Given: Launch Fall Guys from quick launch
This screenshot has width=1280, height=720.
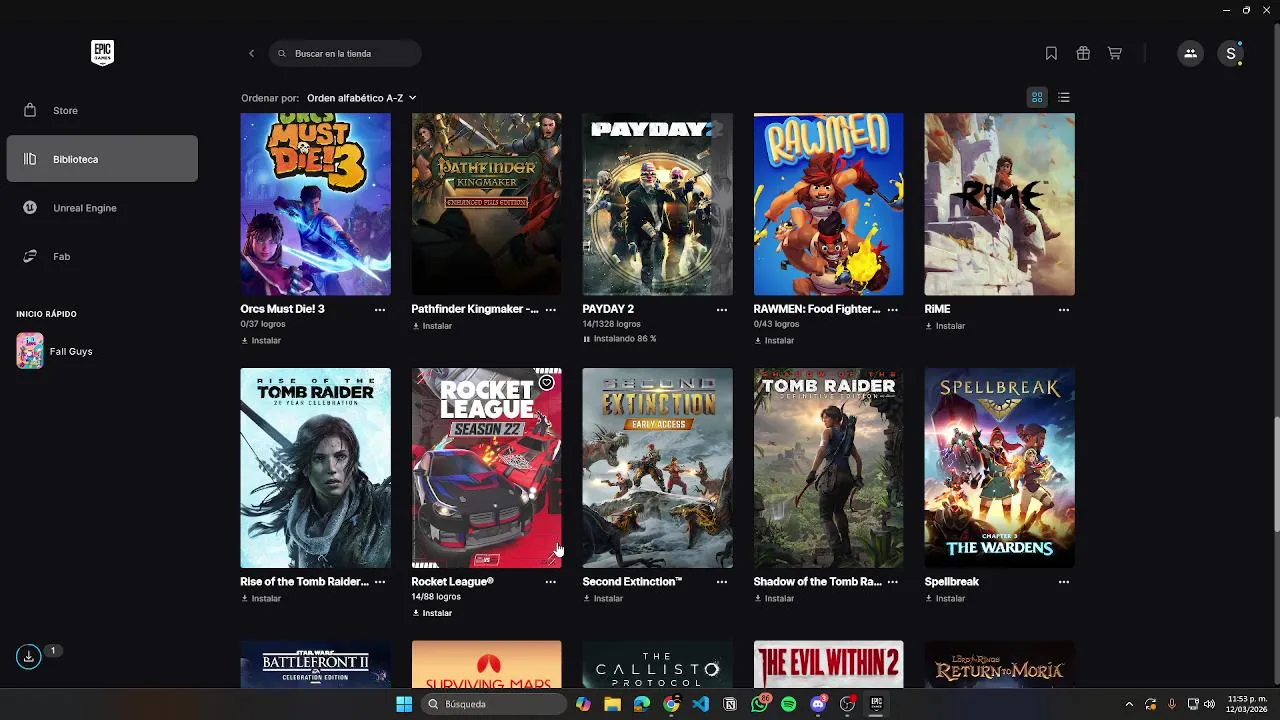Looking at the screenshot, I should [x=55, y=351].
